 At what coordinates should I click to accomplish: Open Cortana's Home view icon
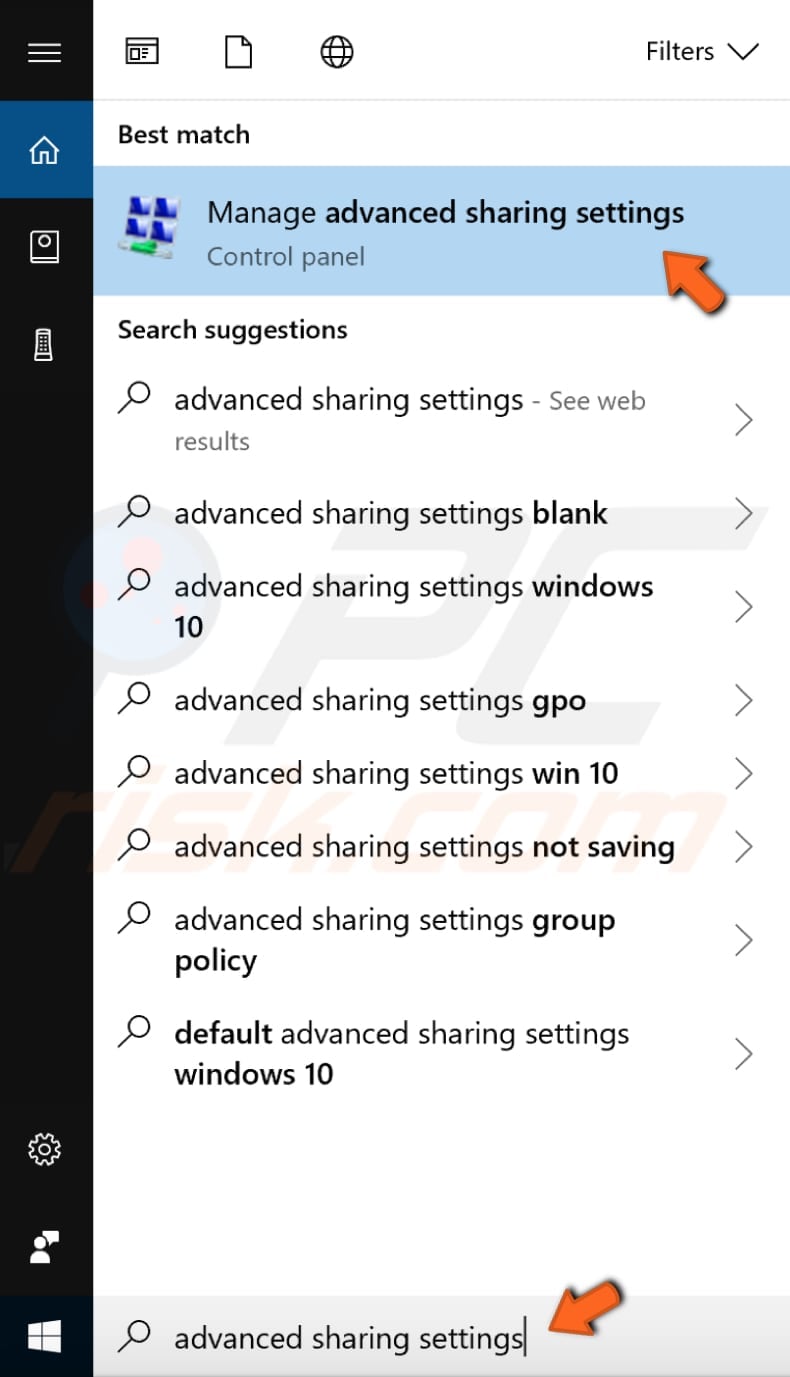pyautogui.click(x=45, y=148)
